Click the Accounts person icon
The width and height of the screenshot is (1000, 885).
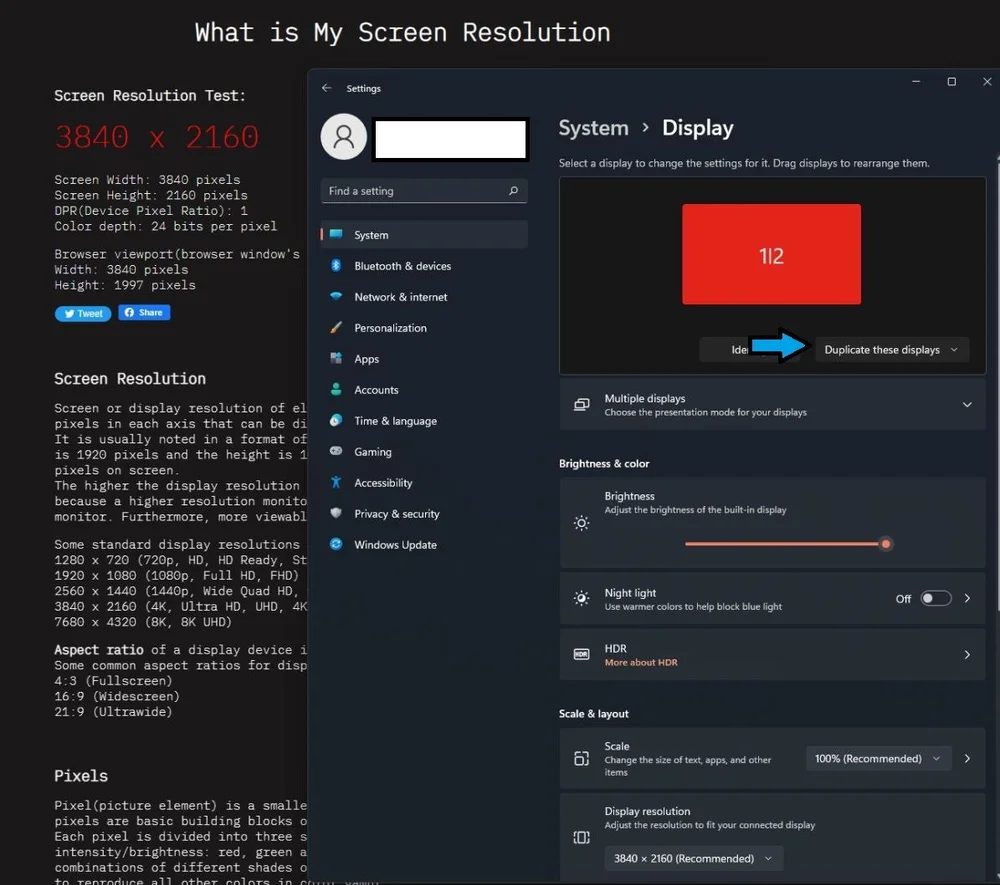pos(336,389)
